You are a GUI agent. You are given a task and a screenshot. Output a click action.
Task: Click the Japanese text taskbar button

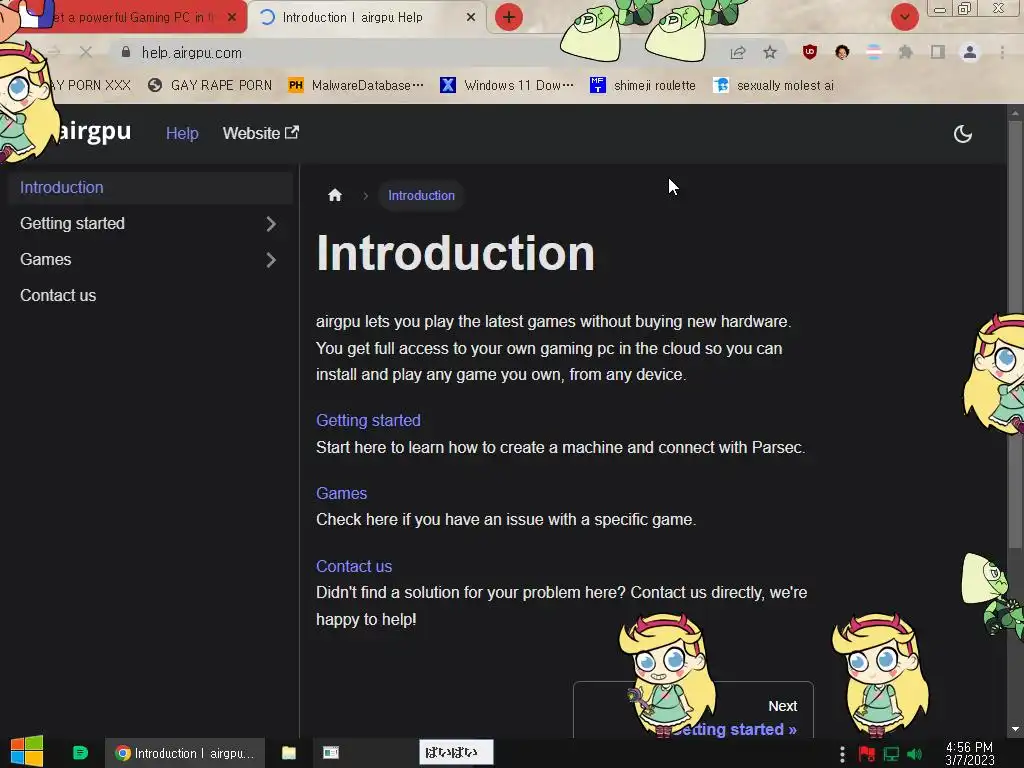click(x=456, y=752)
